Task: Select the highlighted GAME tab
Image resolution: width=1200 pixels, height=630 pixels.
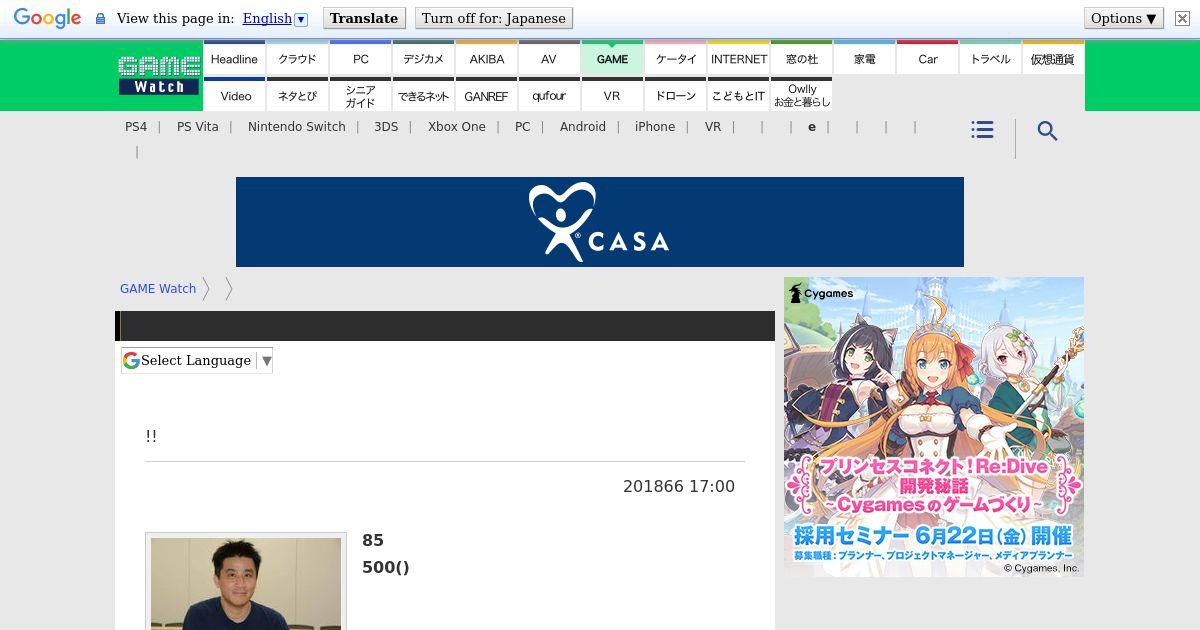Action: click(x=612, y=59)
